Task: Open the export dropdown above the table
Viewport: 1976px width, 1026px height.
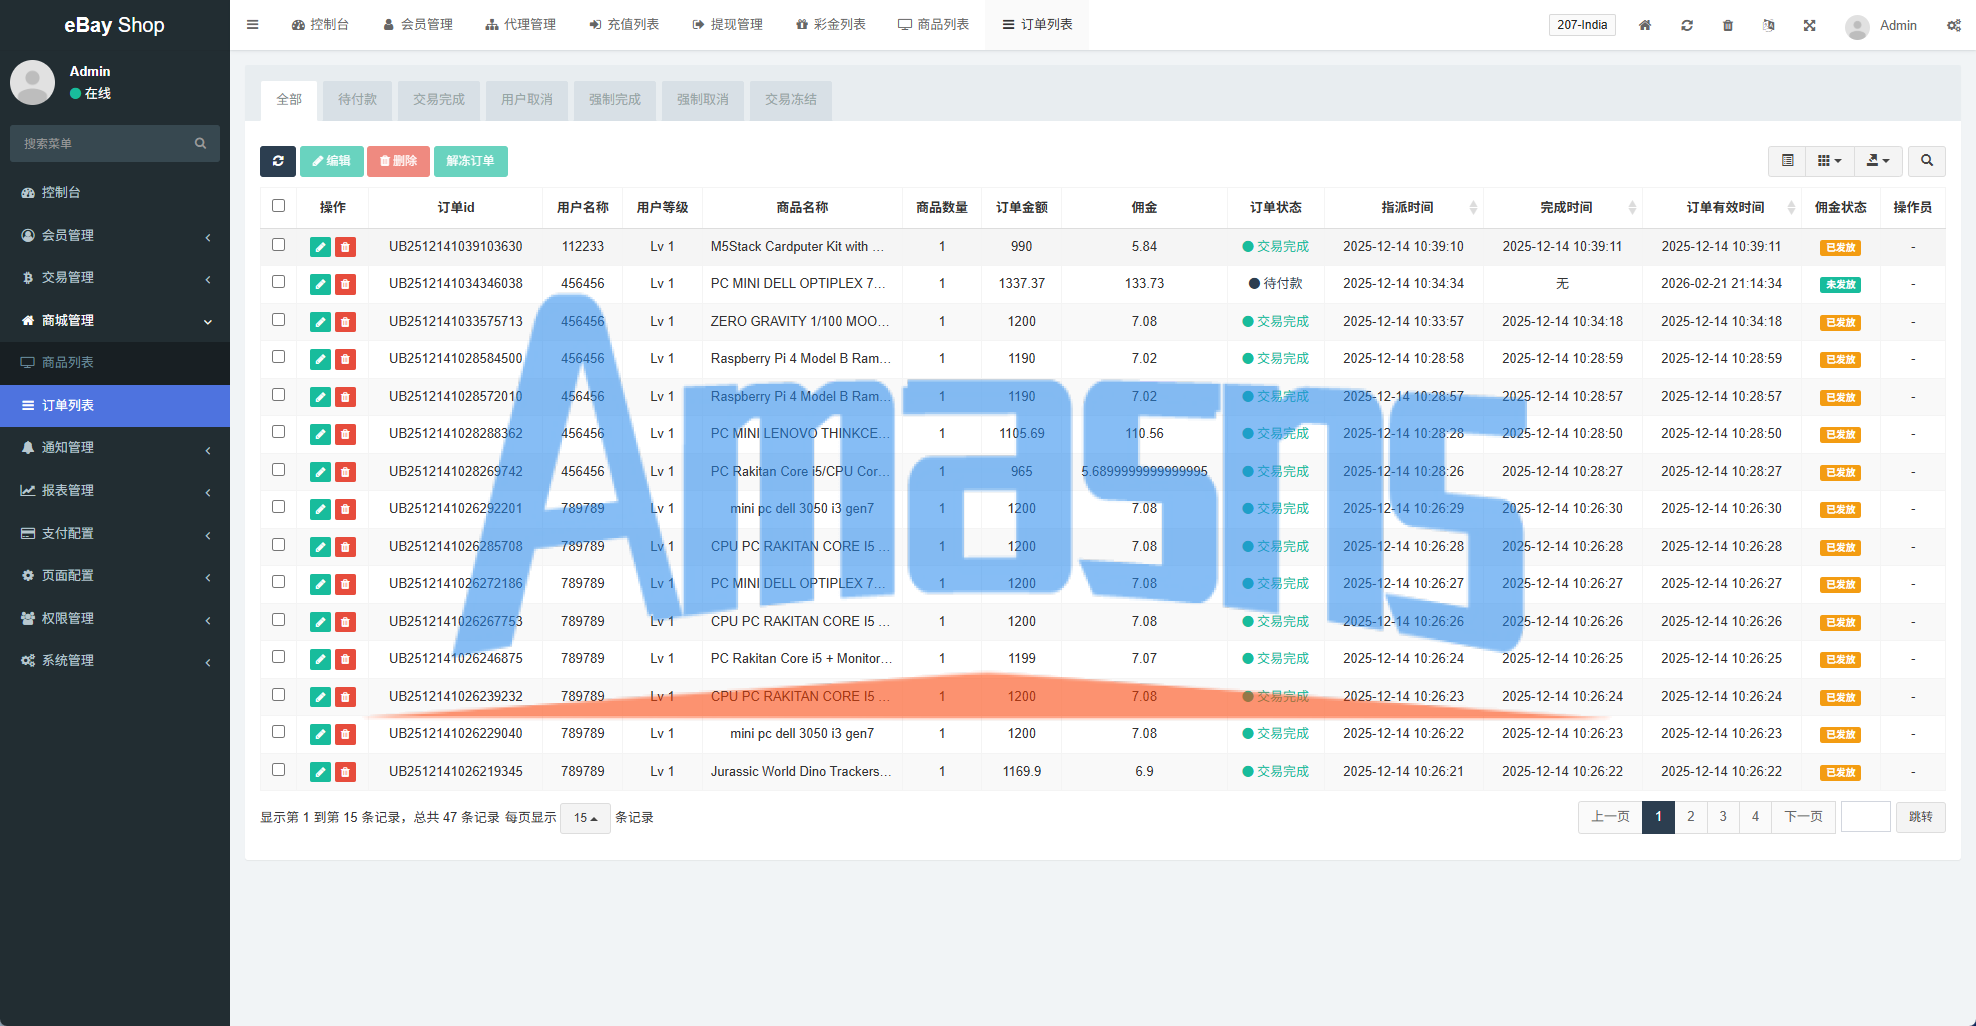Action: coord(1878,161)
